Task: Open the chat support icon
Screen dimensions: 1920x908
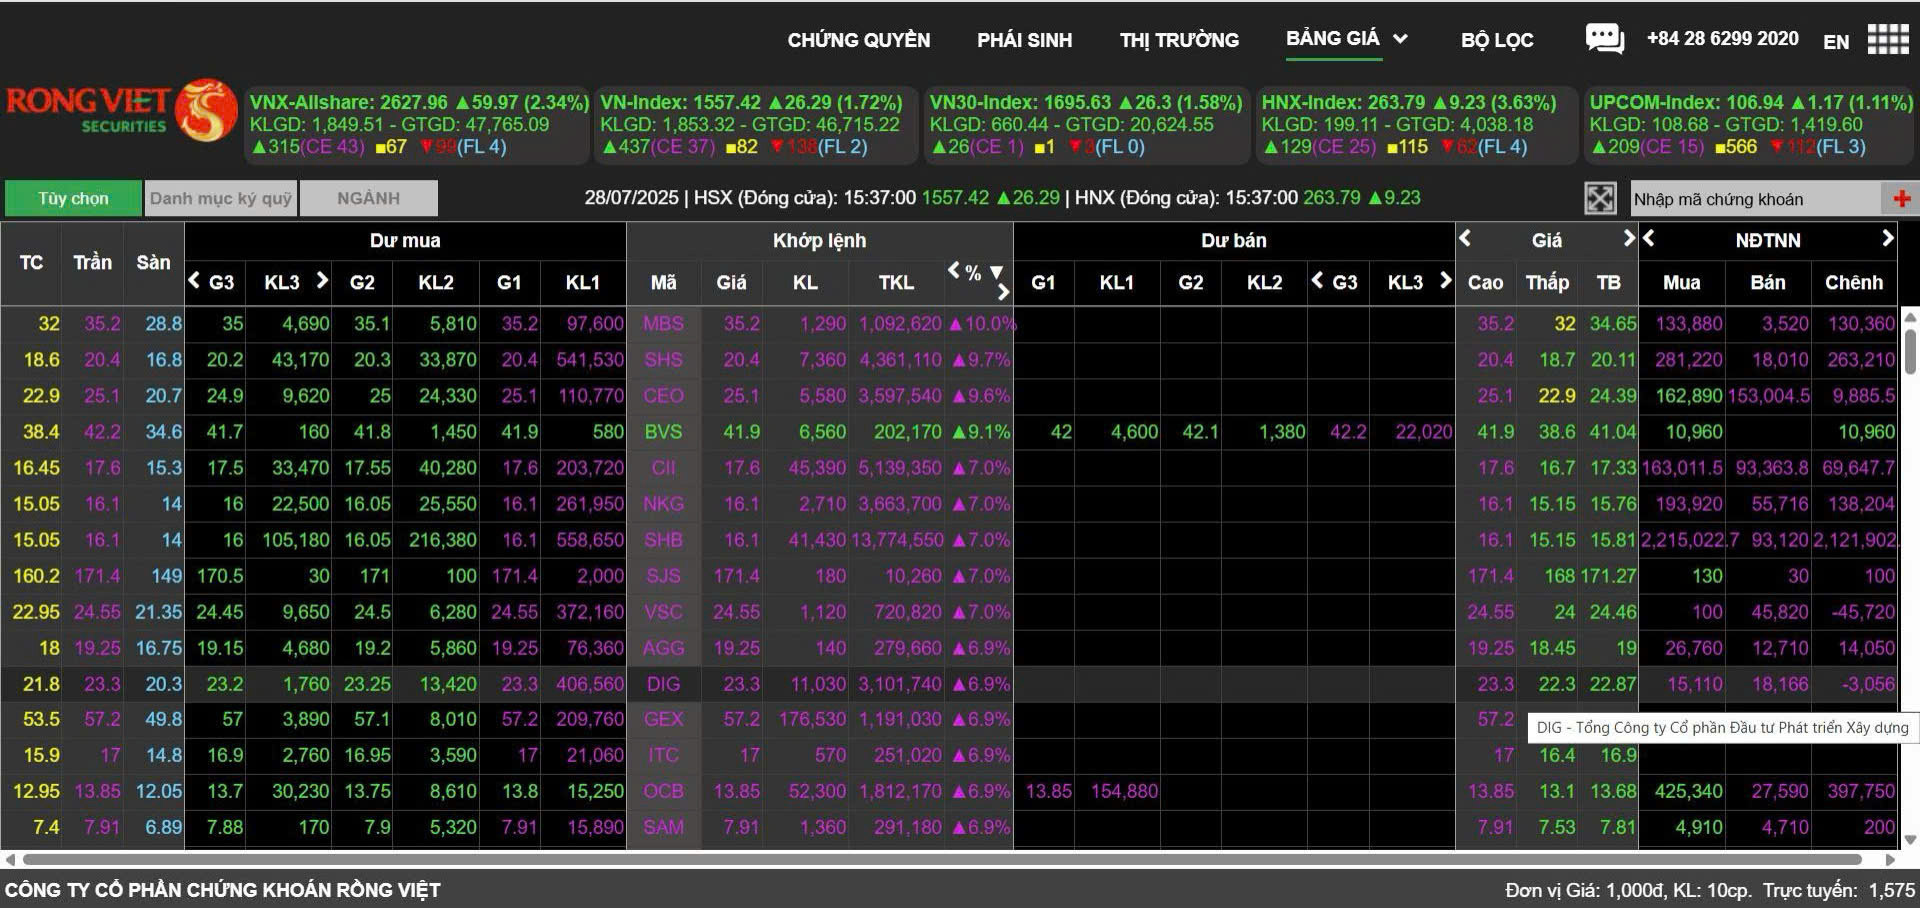Action: click(x=1604, y=39)
